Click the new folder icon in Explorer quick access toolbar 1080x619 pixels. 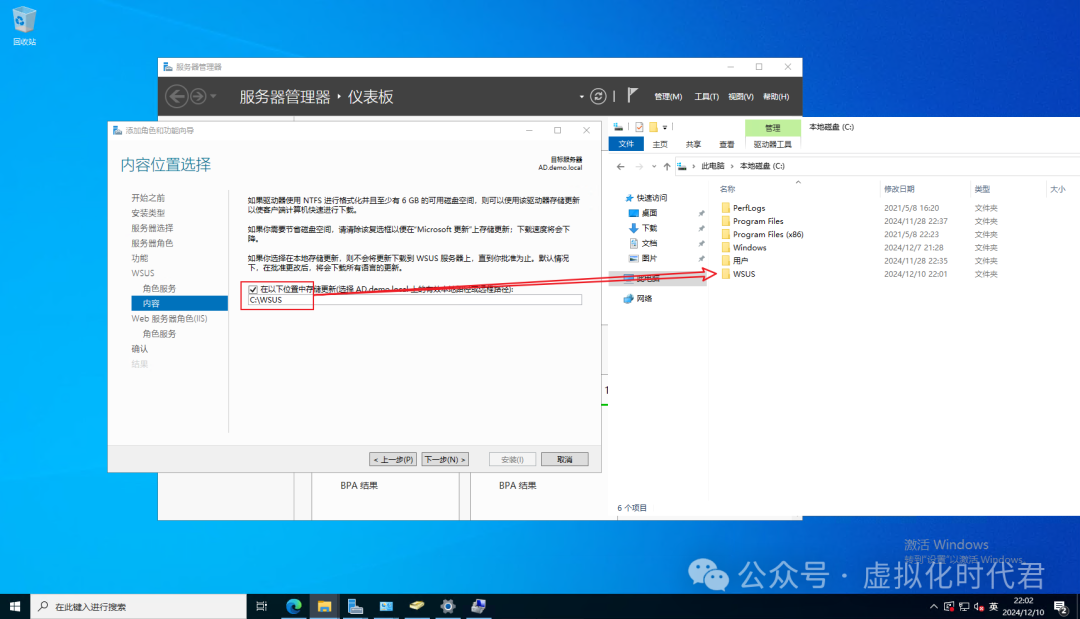click(653, 127)
